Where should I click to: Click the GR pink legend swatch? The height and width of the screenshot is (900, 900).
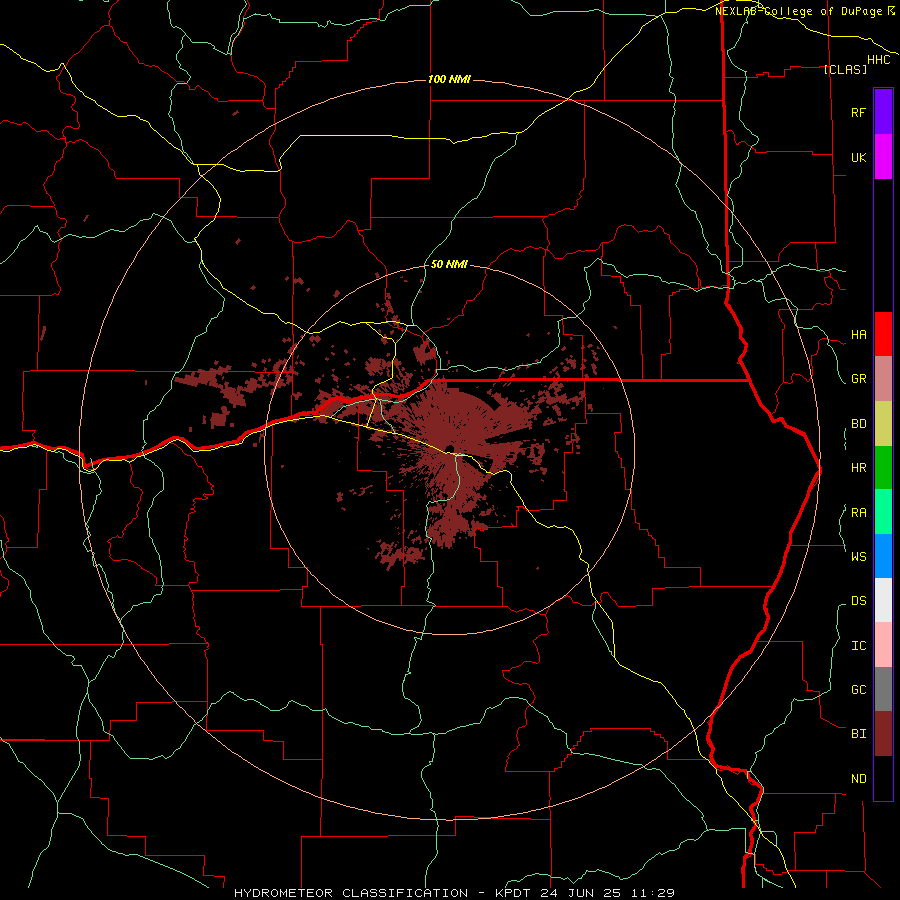click(x=883, y=379)
